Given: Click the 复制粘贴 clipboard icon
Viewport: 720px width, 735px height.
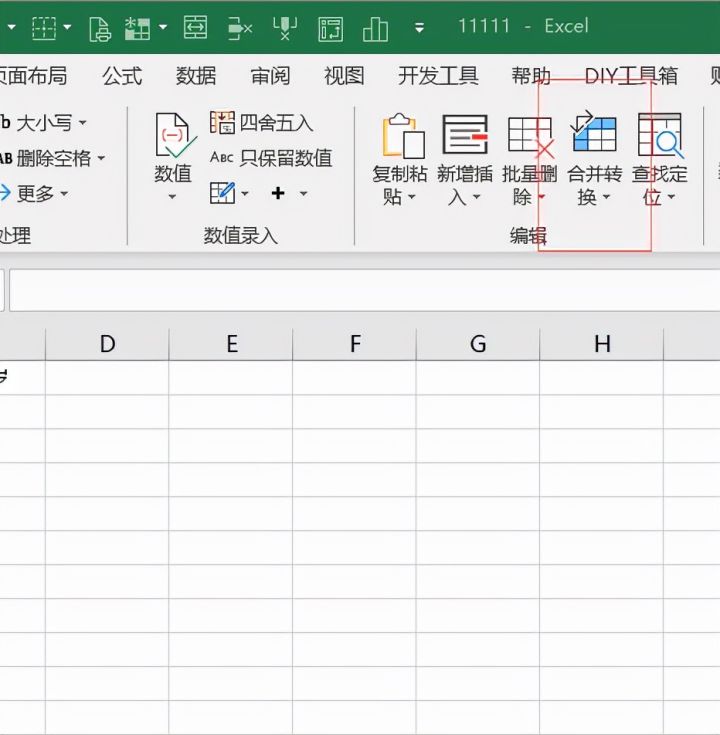Looking at the screenshot, I should tap(403, 135).
